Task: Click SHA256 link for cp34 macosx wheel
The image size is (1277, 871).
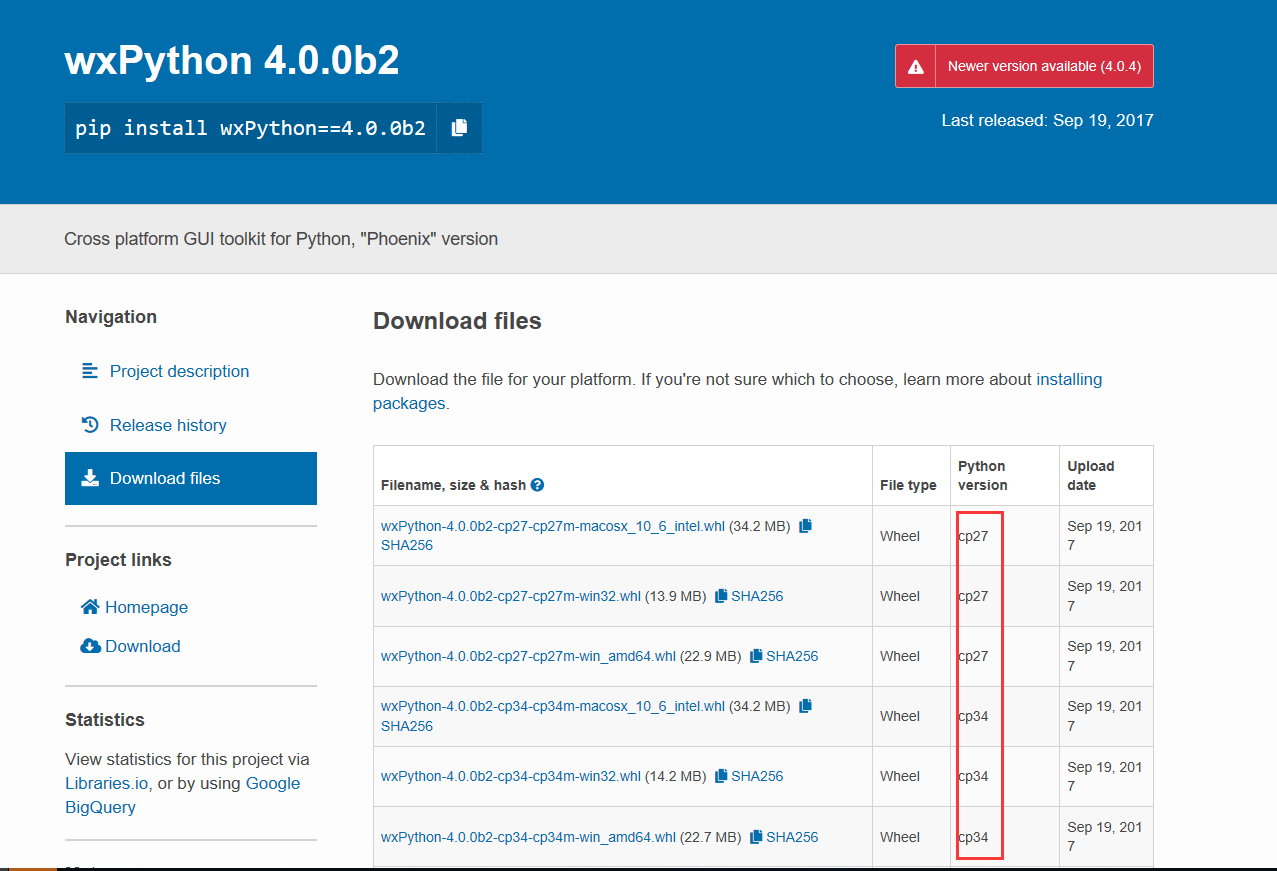Action: click(x=407, y=726)
